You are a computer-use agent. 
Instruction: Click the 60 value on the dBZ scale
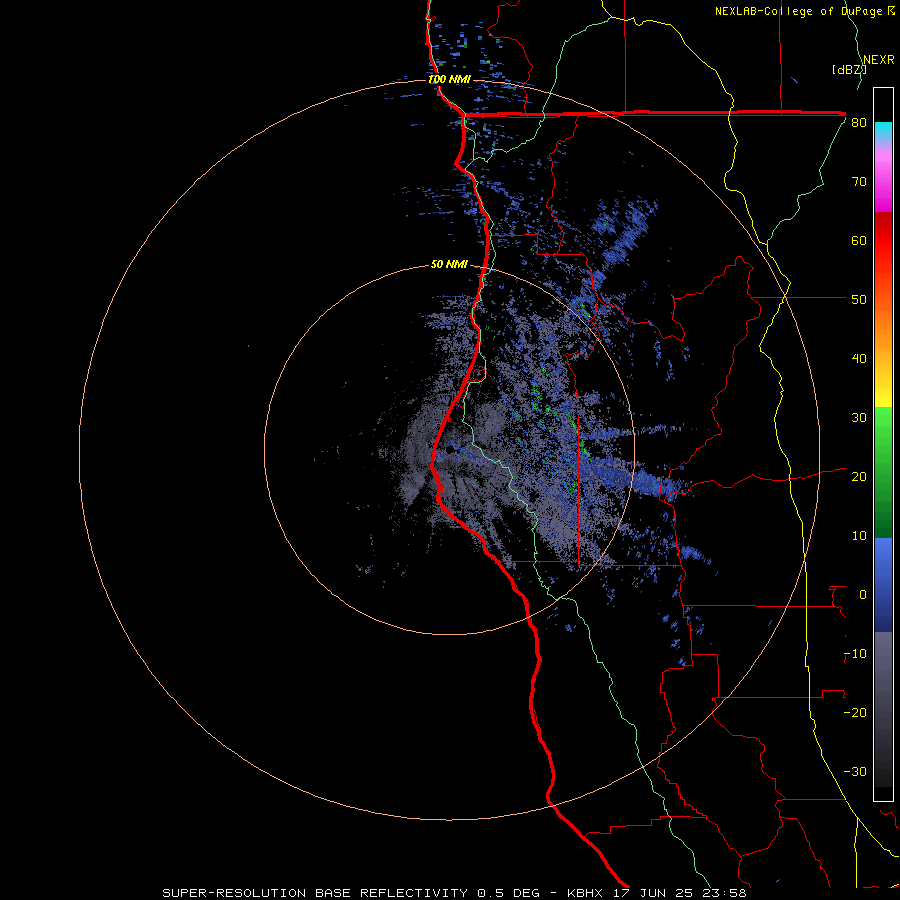[859, 240]
